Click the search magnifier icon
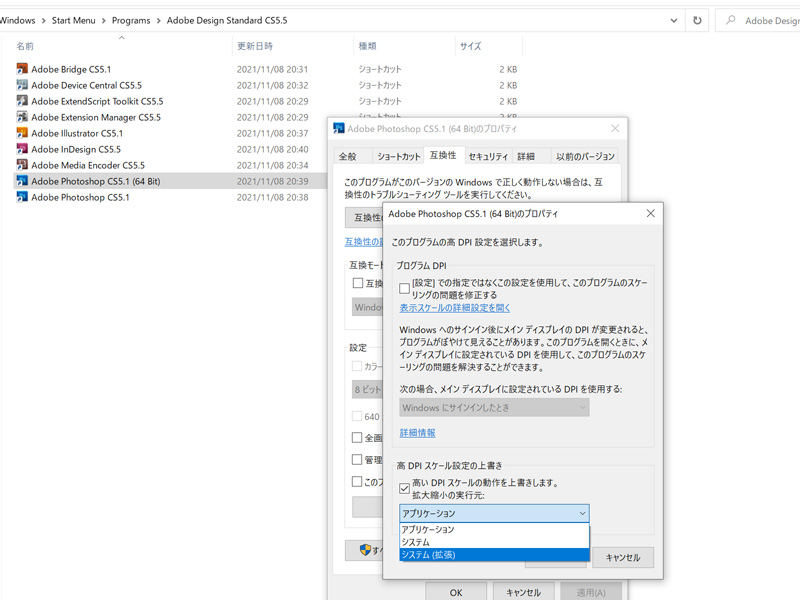Screen dimensions: 800x600 pos(731,20)
